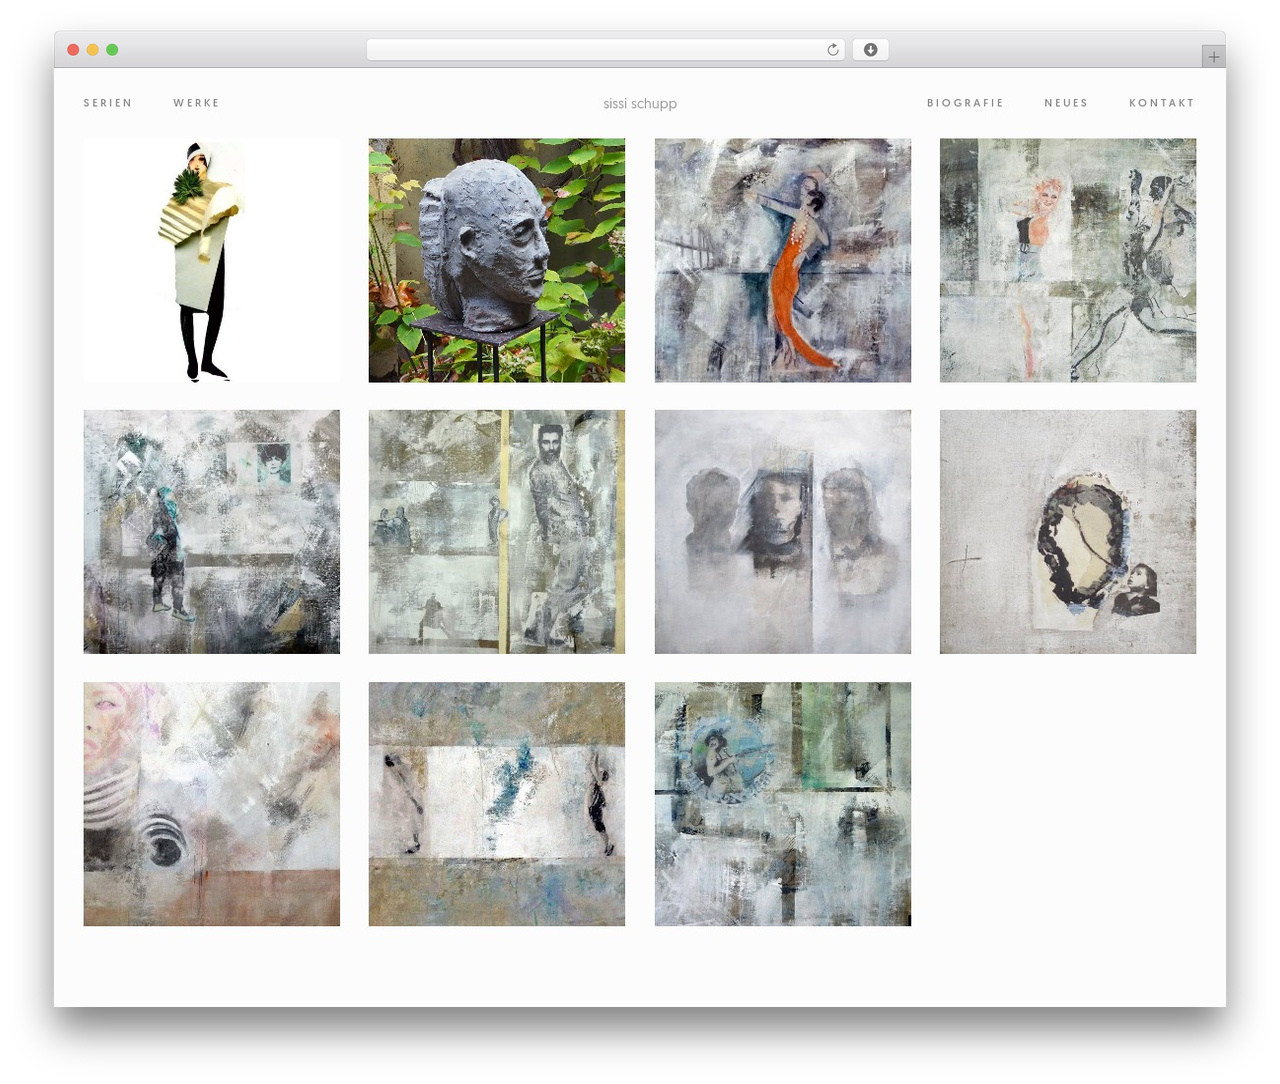Open the stone head sculpture thumbnail
1280x1084 pixels.
pyautogui.click(x=497, y=260)
